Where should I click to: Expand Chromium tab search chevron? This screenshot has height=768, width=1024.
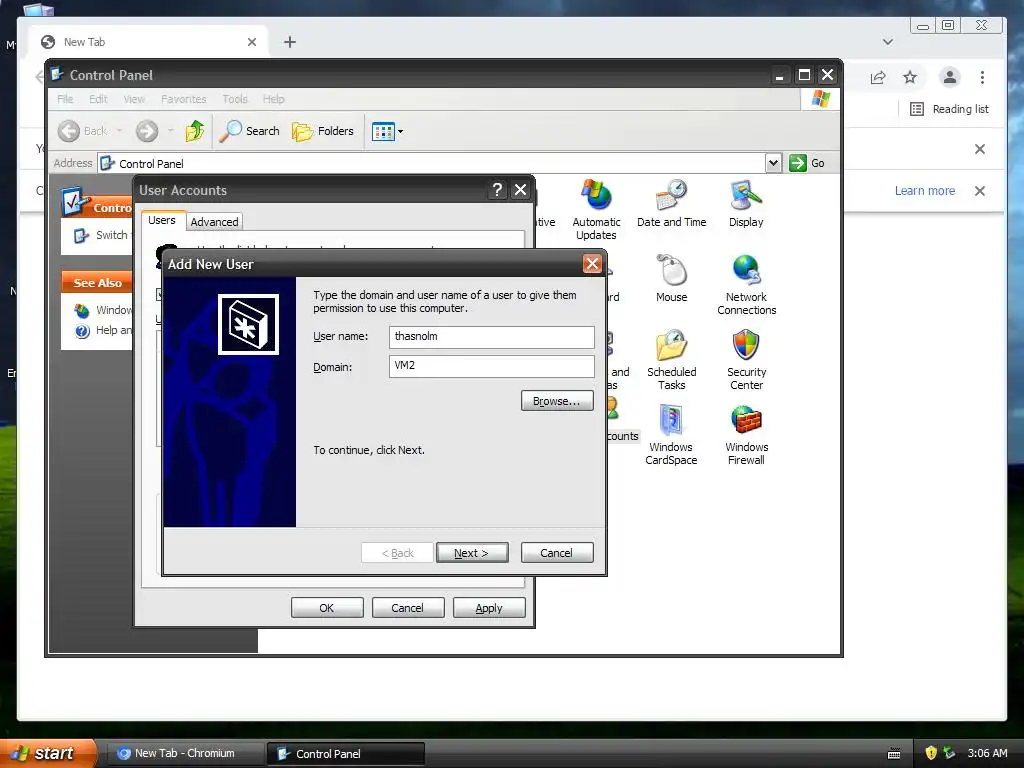pyautogui.click(x=888, y=42)
